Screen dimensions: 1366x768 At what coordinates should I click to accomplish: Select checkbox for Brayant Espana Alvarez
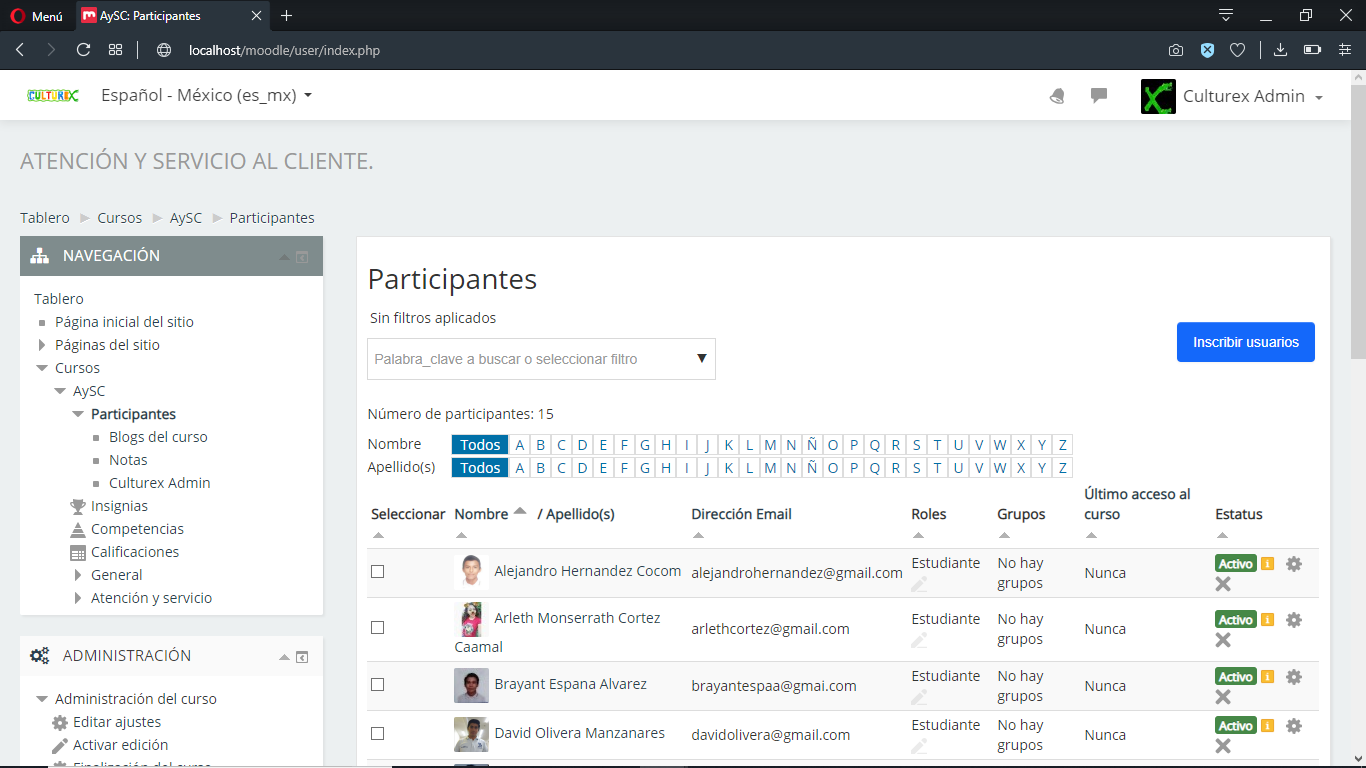pyautogui.click(x=378, y=685)
